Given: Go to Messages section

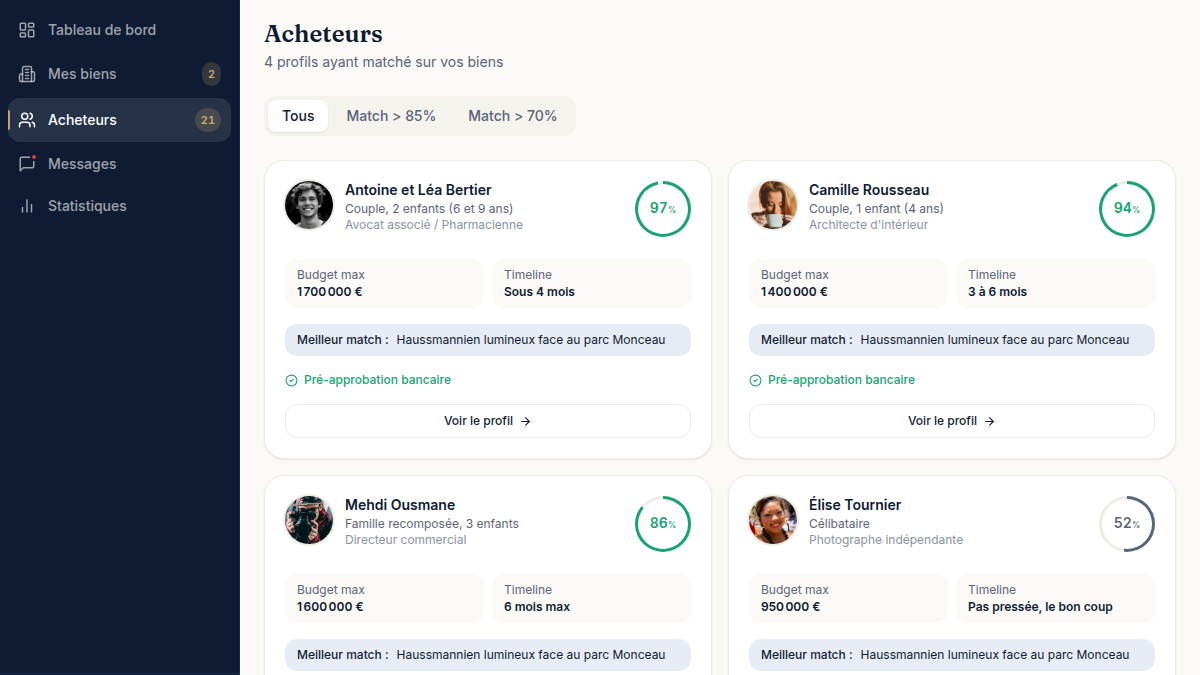Looking at the screenshot, I should click(120, 164).
